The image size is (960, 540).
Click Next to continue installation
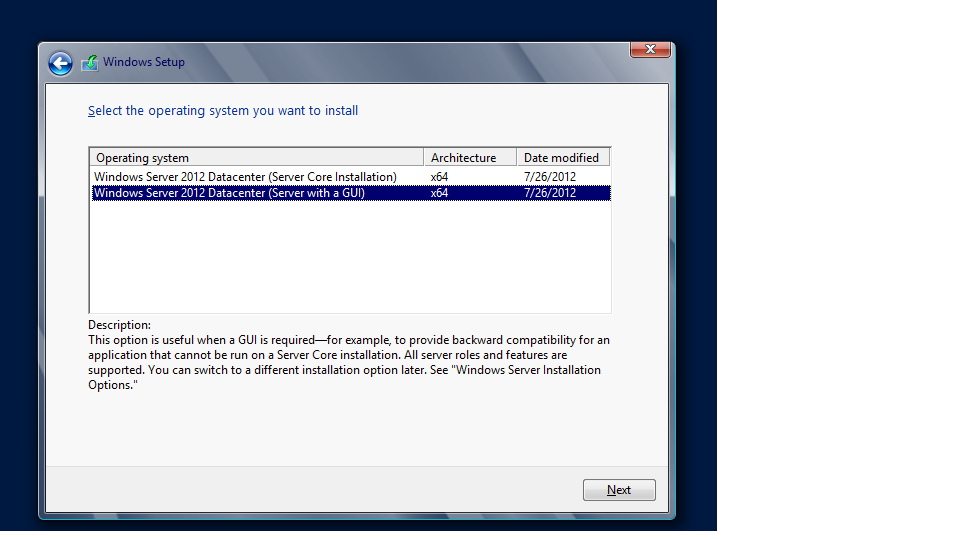coord(619,490)
